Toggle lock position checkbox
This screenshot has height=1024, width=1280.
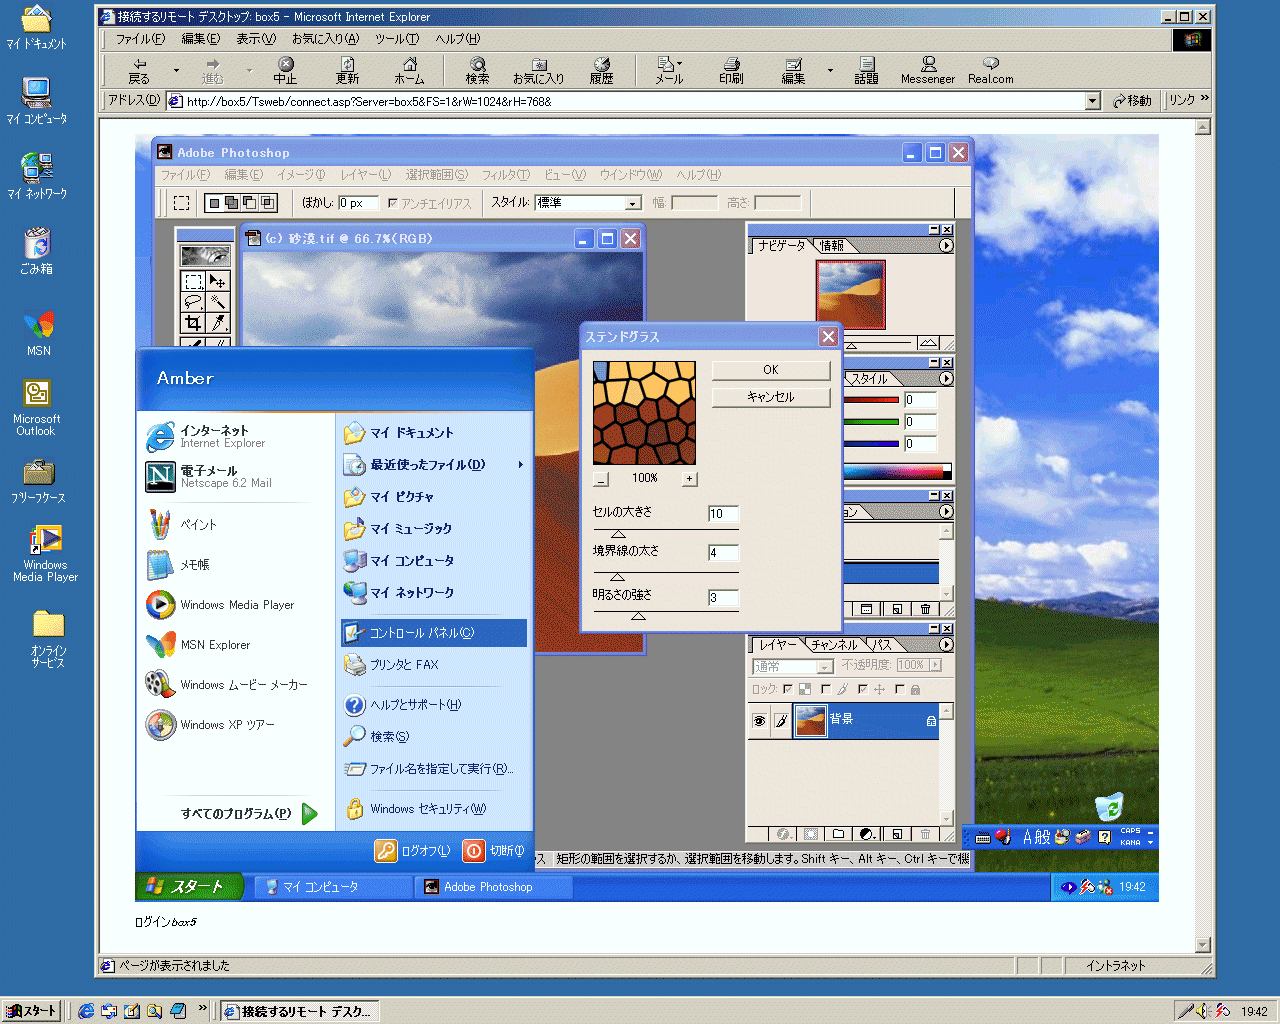pos(862,689)
